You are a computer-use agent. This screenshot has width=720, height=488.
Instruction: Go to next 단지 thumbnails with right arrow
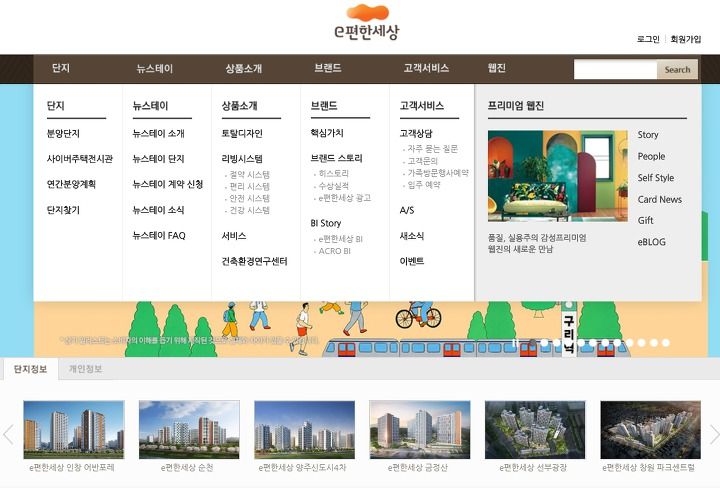tap(714, 434)
